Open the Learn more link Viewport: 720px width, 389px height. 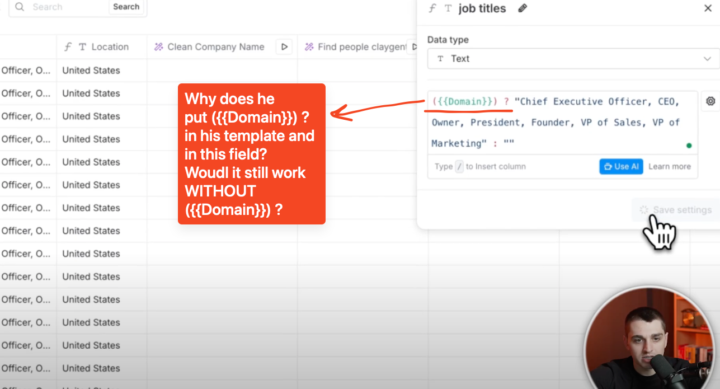[669, 166]
